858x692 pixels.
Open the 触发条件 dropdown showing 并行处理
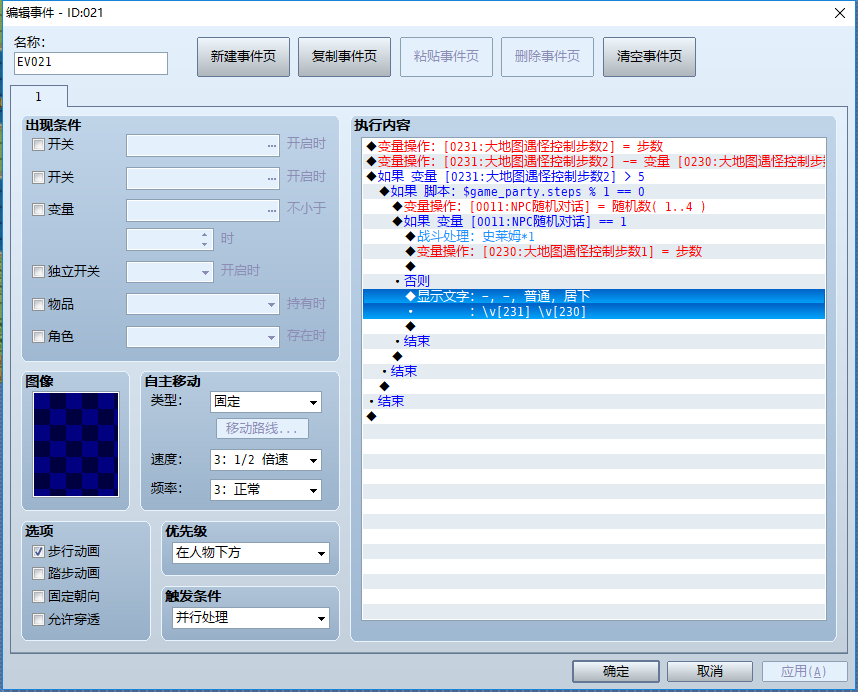tap(251, 618)
